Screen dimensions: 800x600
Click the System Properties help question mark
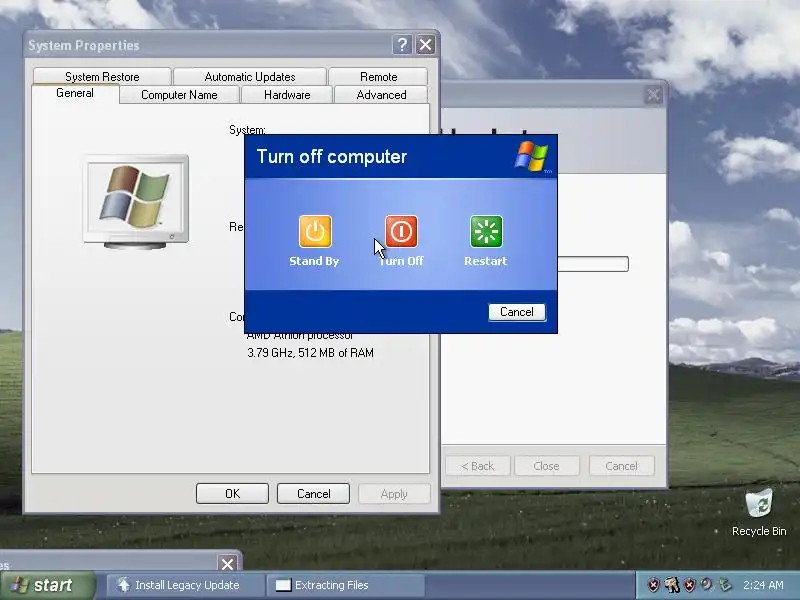[x=402, y=45]
